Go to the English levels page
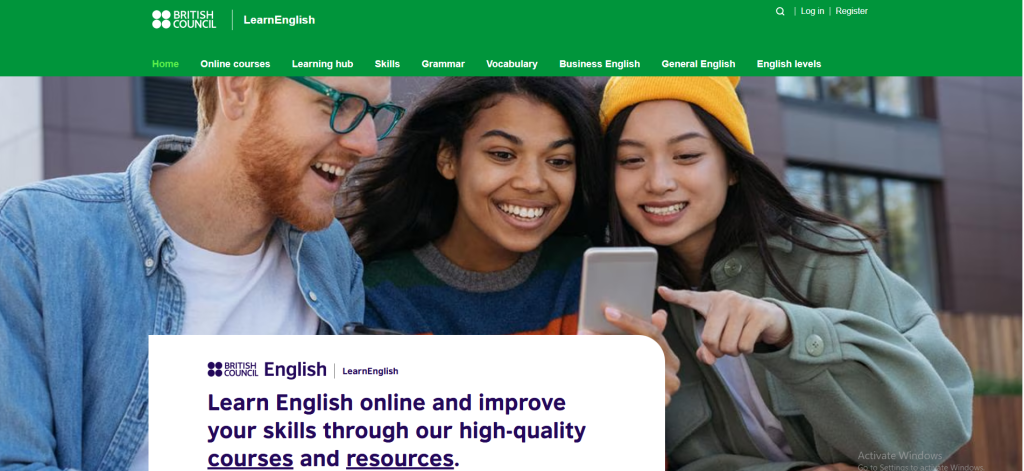 point(789,64)
